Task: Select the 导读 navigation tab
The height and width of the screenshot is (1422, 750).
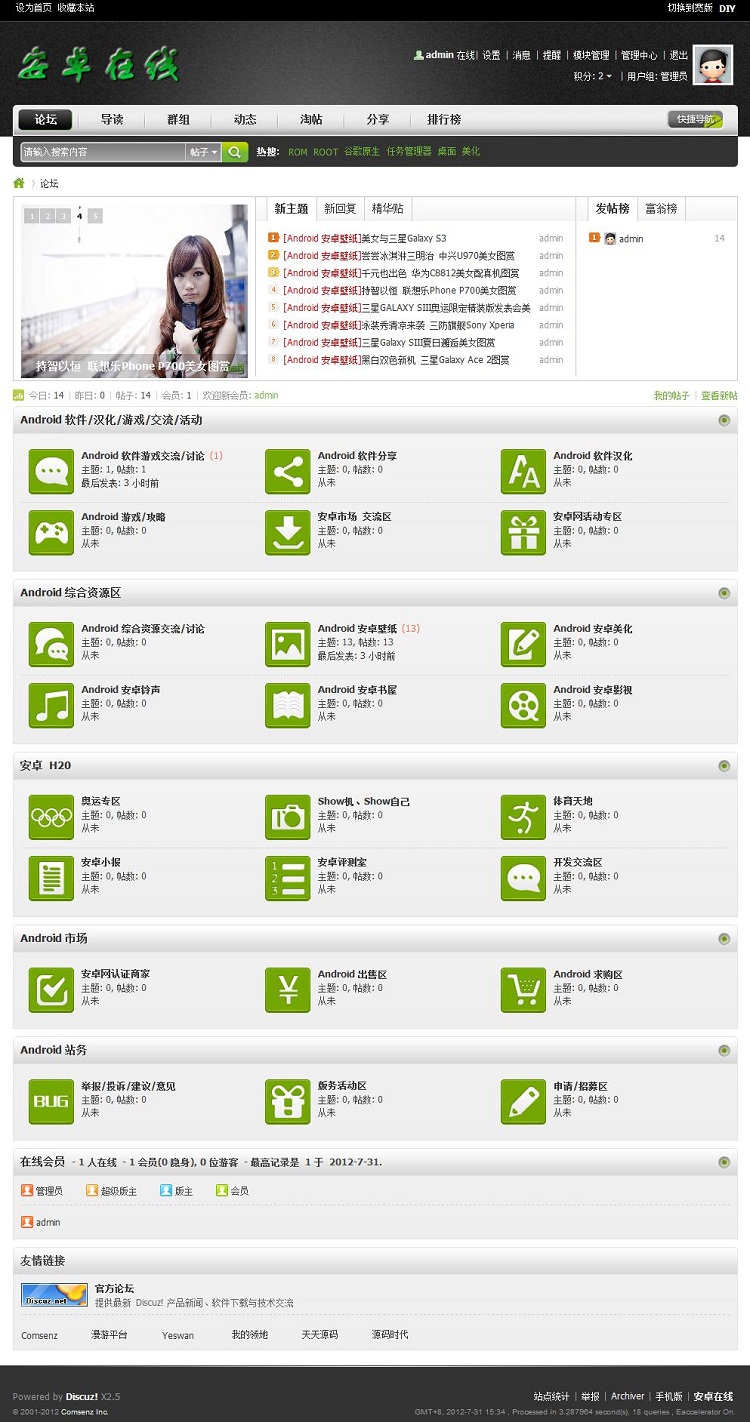Action: coord(112,120)
